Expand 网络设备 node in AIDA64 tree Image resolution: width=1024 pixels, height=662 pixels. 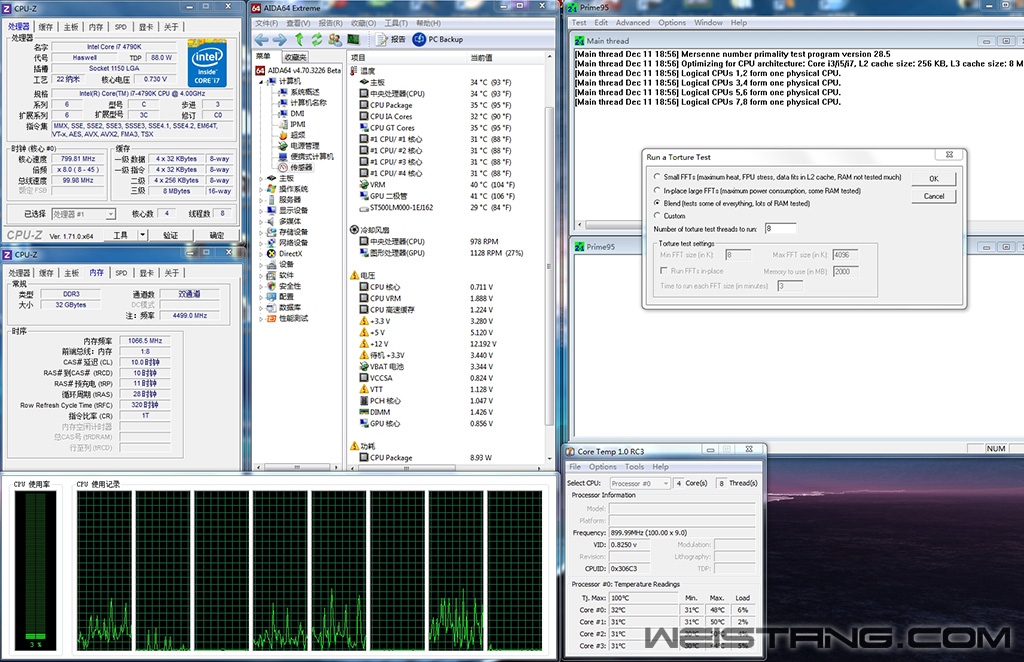(x=261, y=243)
